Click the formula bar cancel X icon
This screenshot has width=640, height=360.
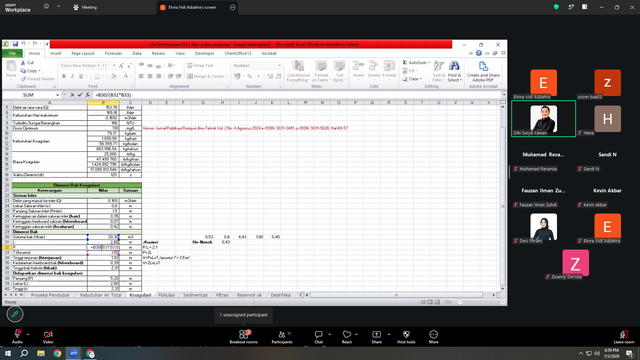point(72,95)
